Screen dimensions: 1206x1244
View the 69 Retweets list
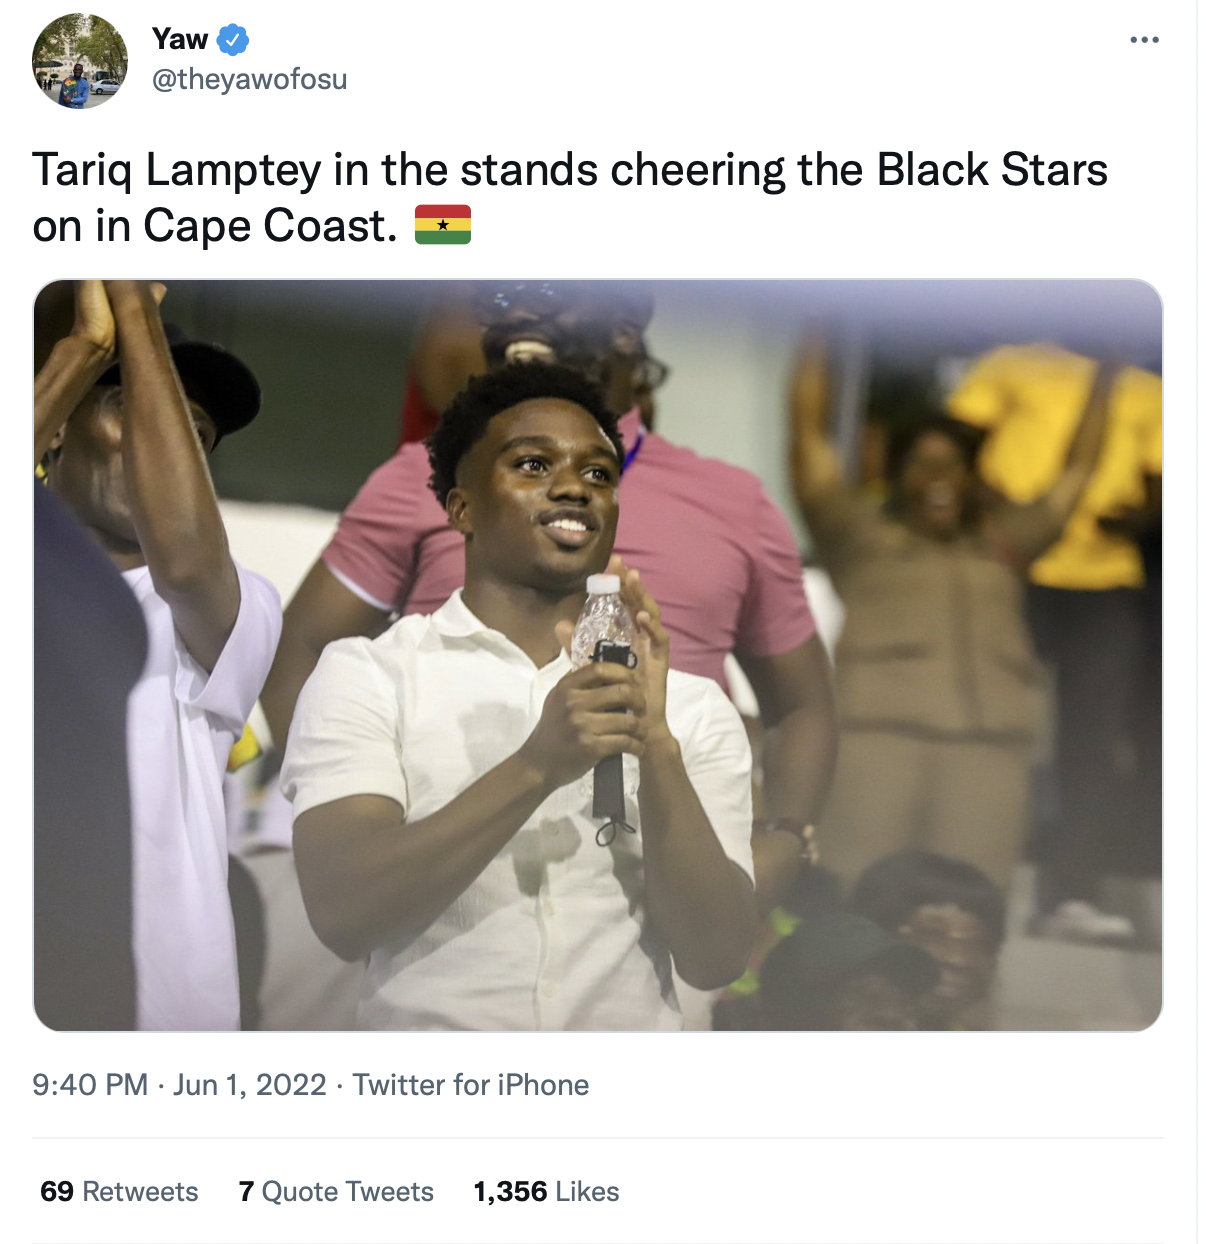[119, 1191]
